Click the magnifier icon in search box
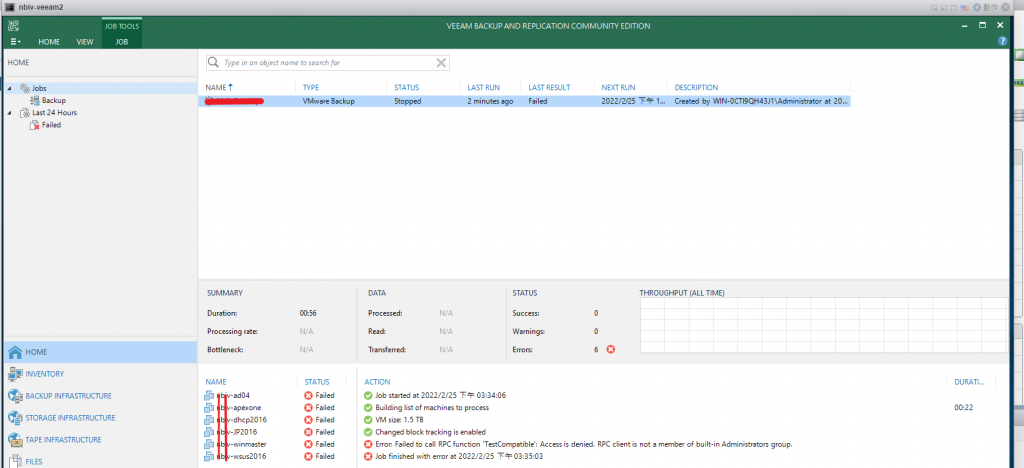The image size is (1024, 468). pos(214,63)
